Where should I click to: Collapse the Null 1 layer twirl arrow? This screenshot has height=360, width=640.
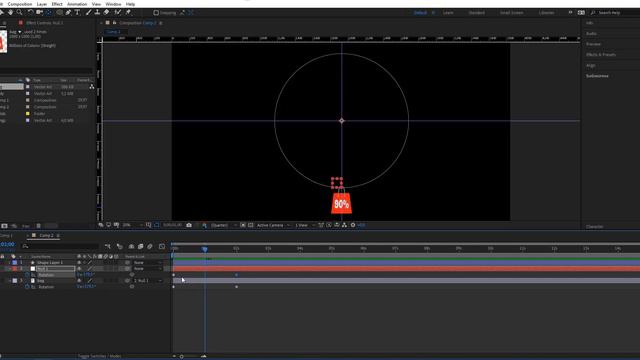click(10, 269)
